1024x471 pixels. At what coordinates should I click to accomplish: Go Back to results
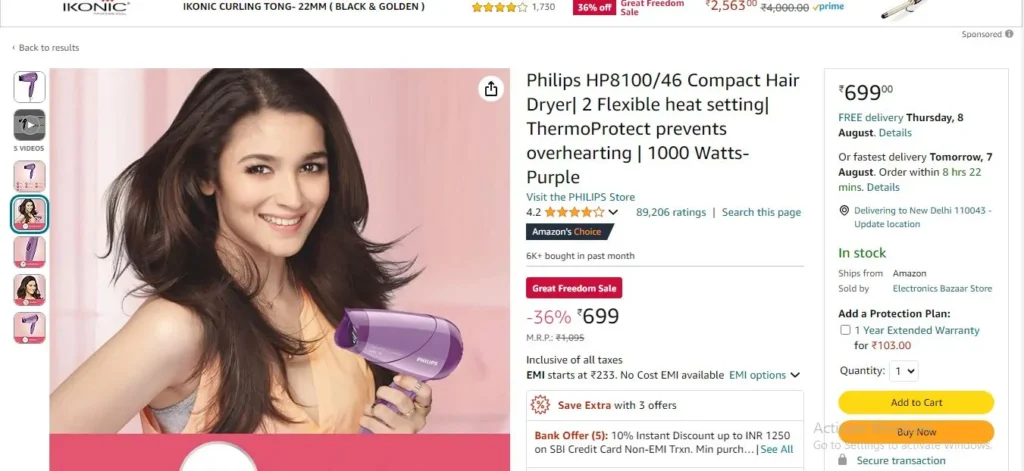point(46,48)
